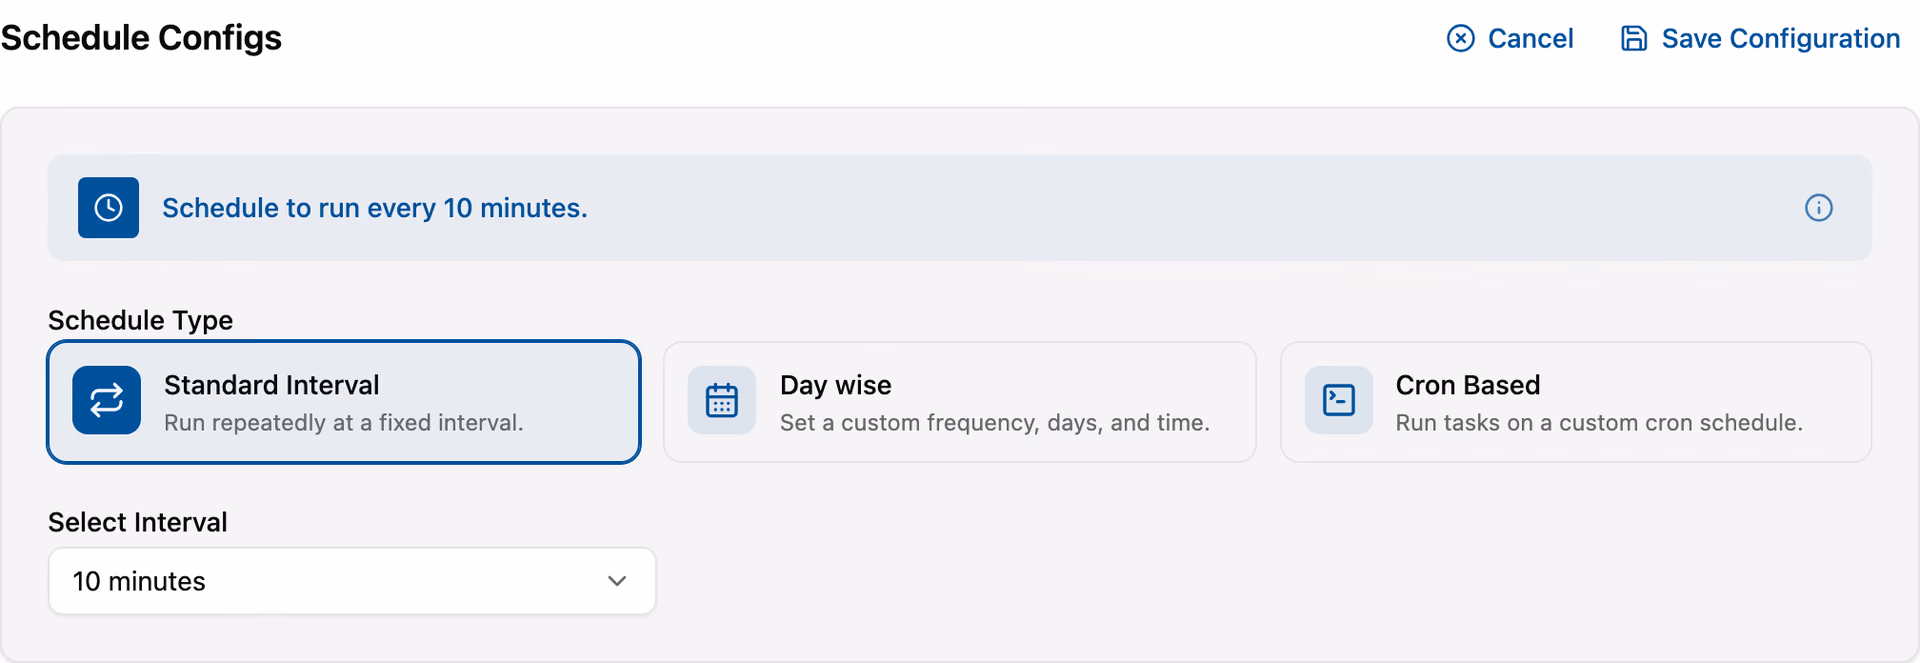Click the Save Configuration floppy disk icon

1634,39
